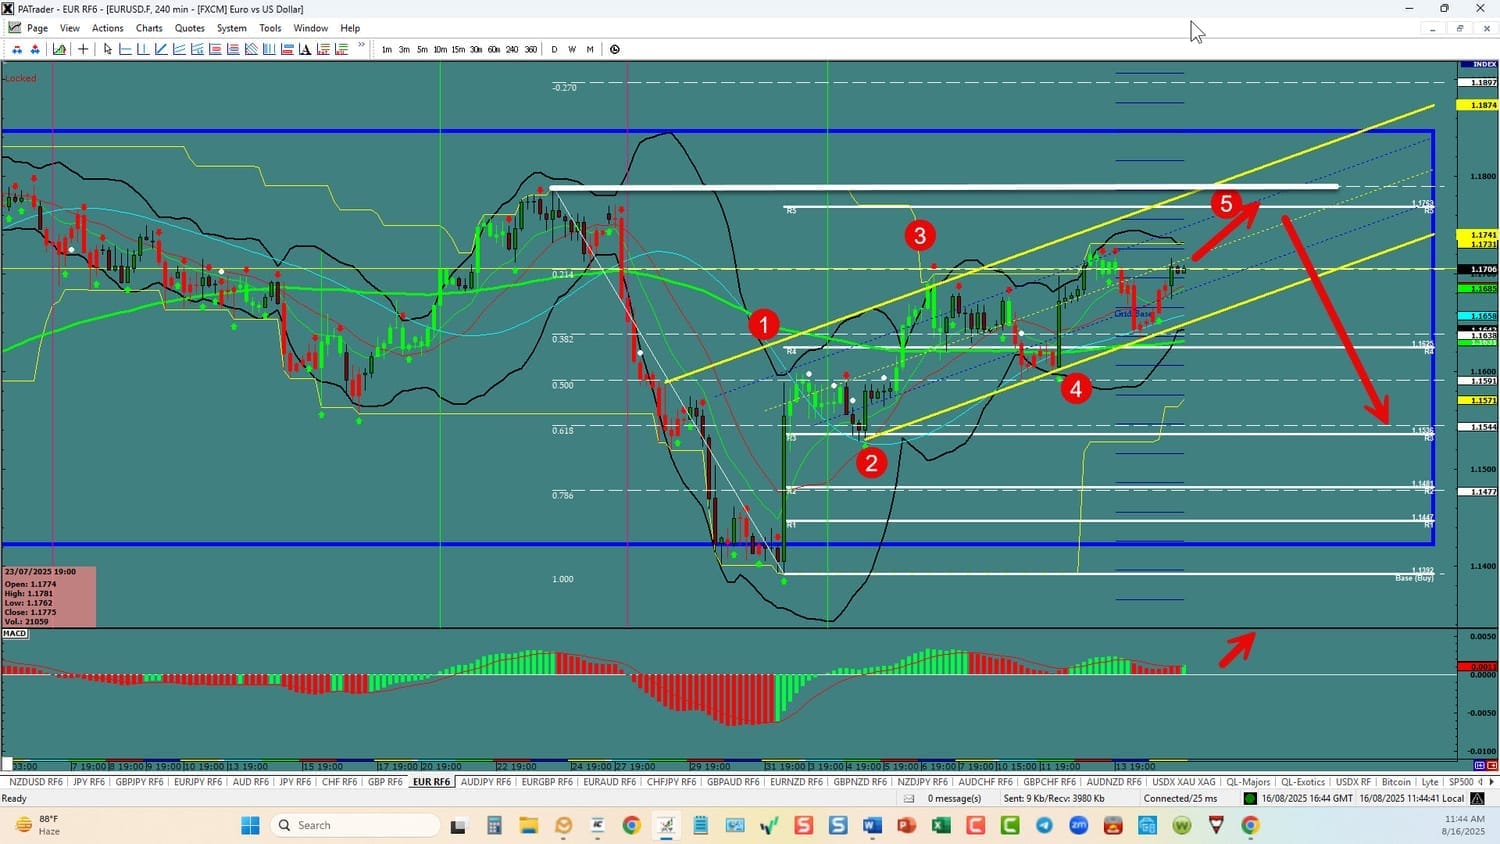1500x844 pixels.
Task: Switch to the QL-Majors tab
Action: pos(1248,782)
